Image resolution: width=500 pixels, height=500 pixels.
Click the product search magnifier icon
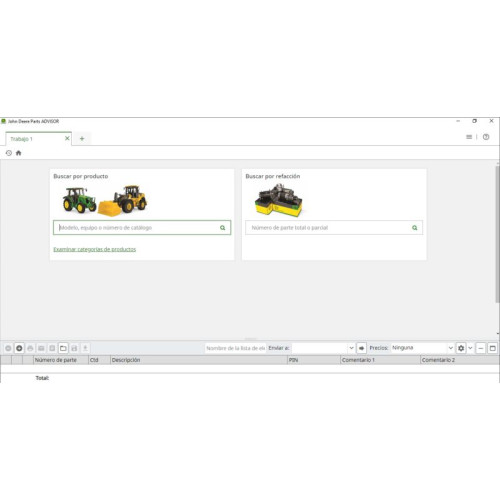(223, 228)
